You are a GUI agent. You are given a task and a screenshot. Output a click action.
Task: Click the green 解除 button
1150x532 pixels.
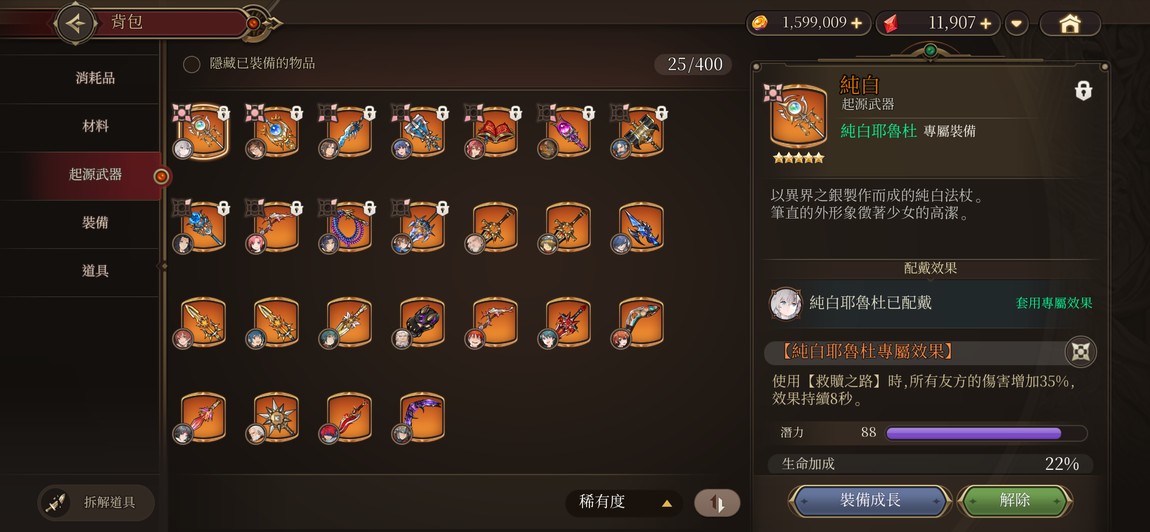1014,501
